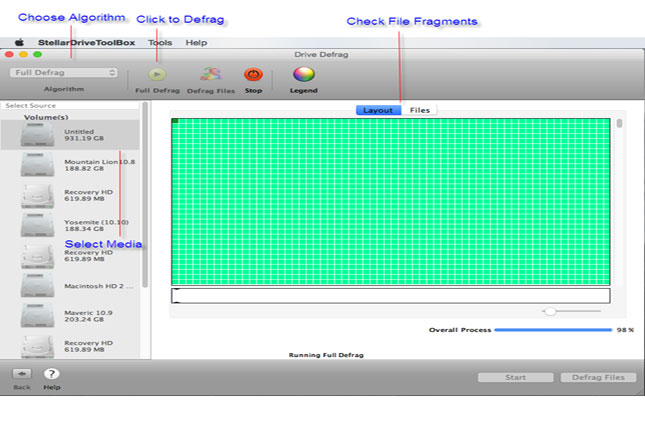Click the volume list scrollbar
The image size is (645, 421).
click(145, 195)
